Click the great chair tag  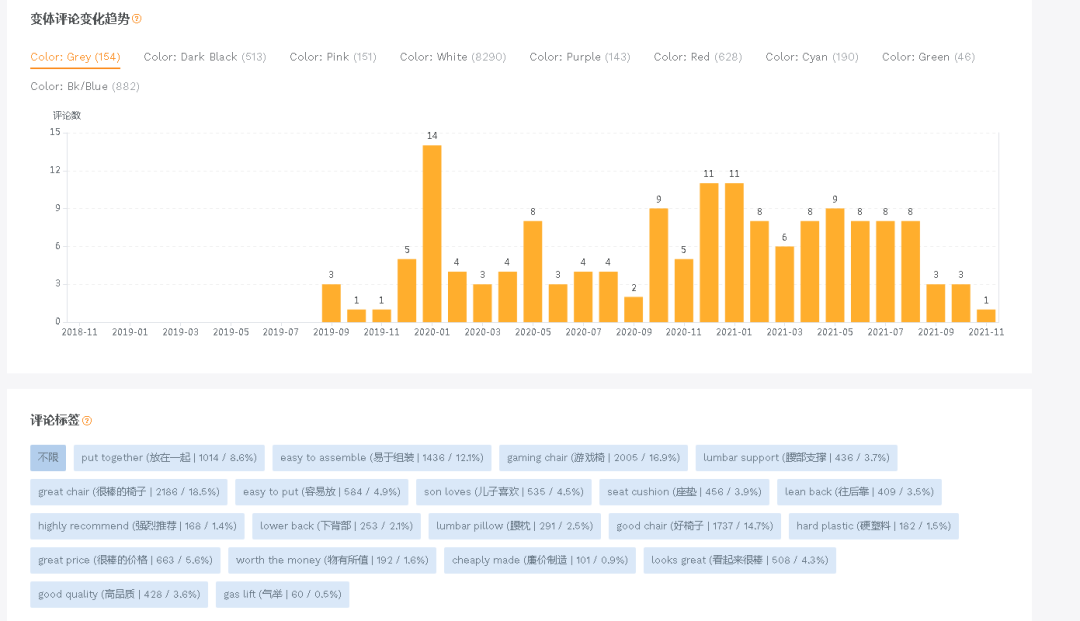[x=128, y=492]
